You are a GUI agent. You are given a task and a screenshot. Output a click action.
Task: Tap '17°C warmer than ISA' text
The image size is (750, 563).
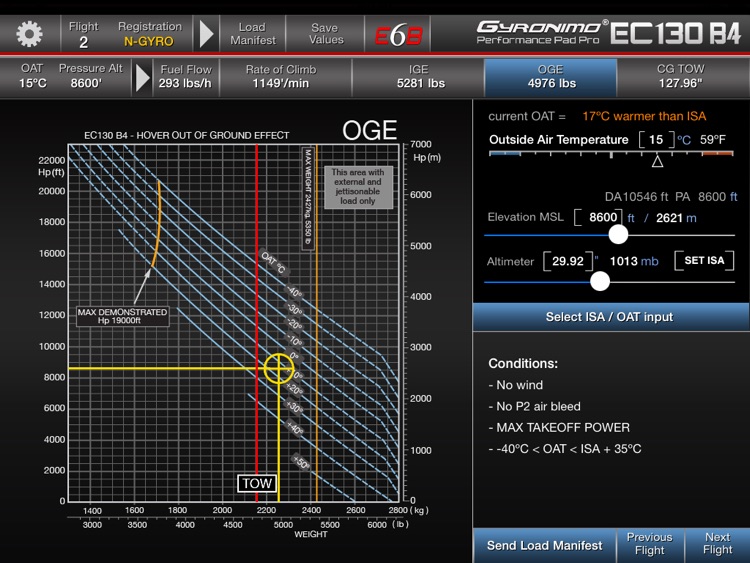pos(644,116)
